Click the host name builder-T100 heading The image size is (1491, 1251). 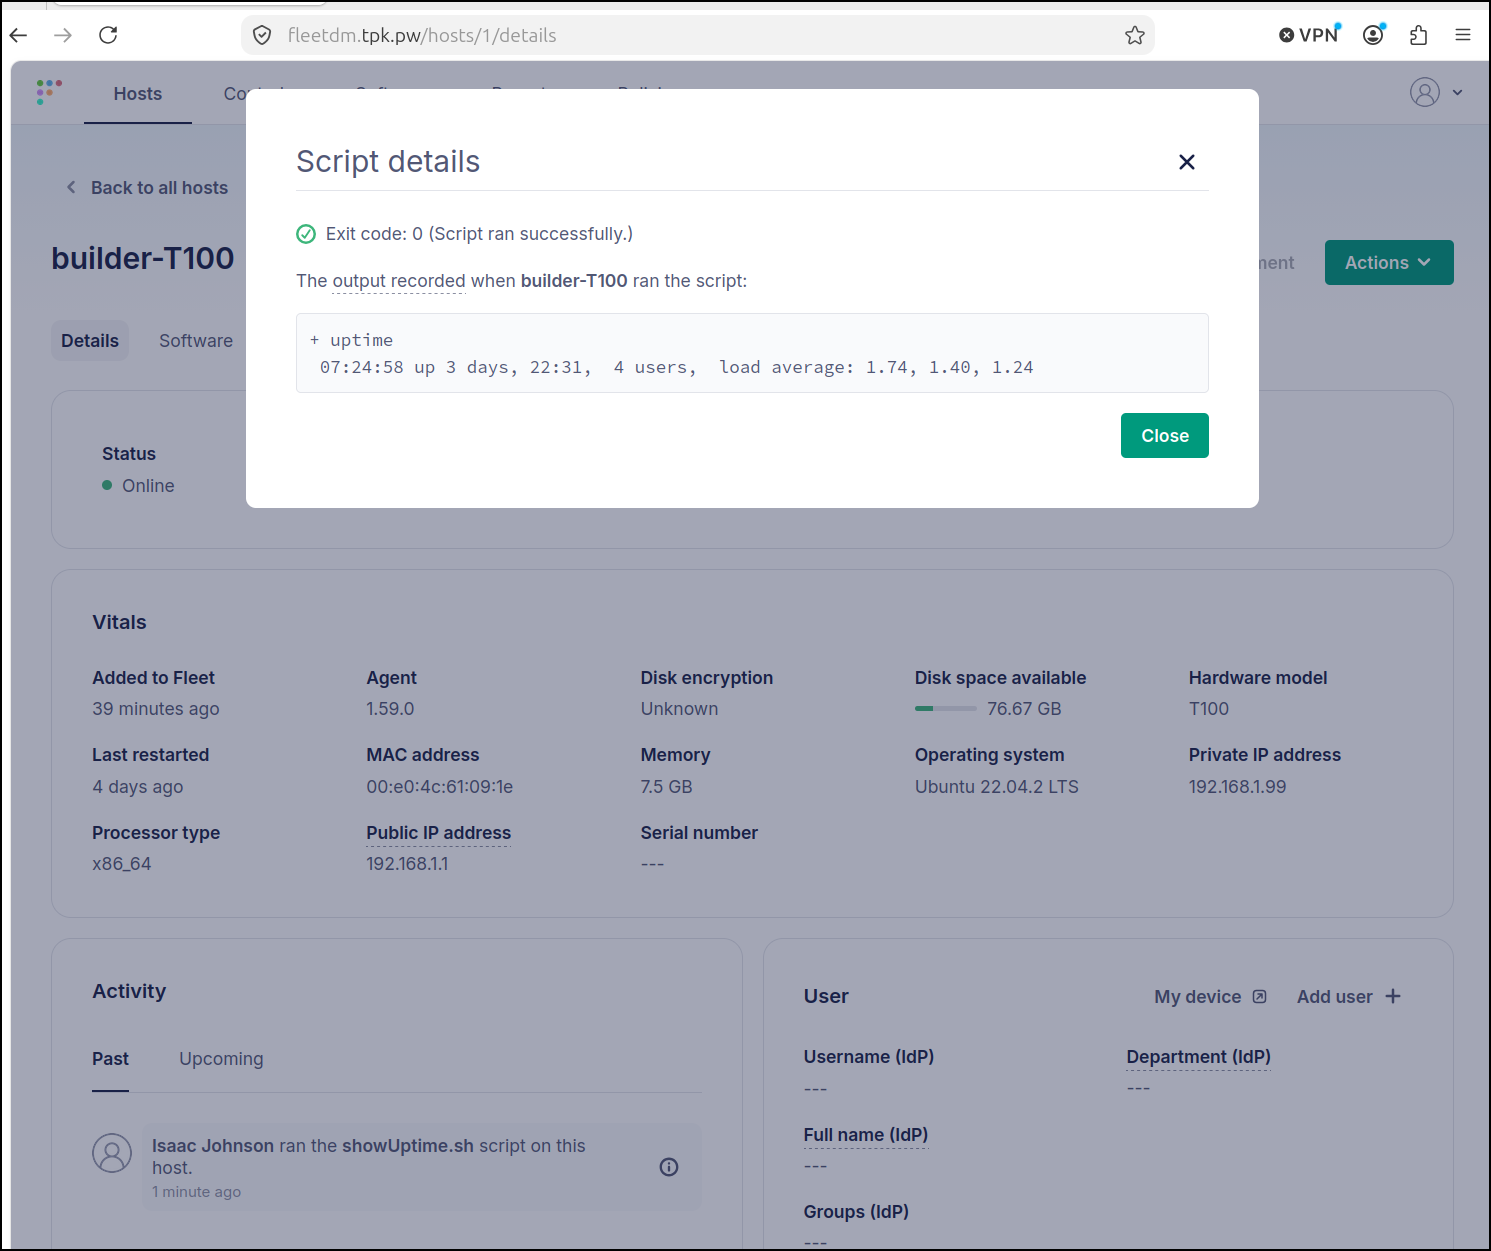click(143, 258)
